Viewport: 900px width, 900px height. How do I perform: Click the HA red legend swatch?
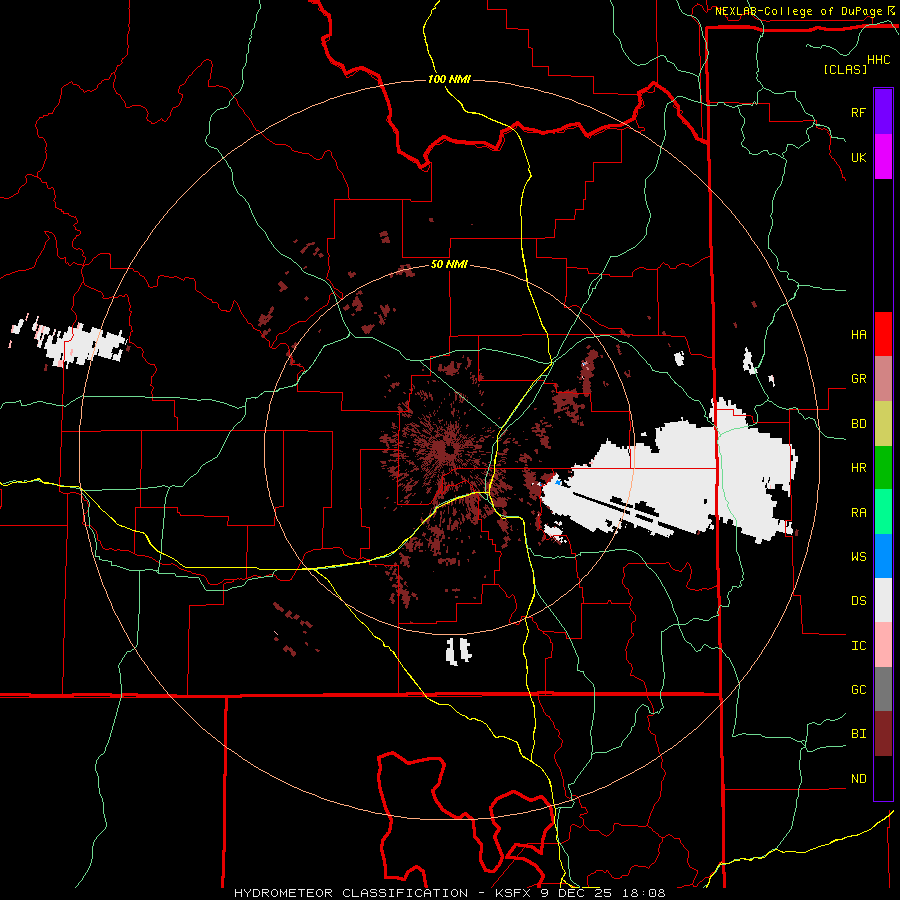pyautogui.click(x=883, y=334)
